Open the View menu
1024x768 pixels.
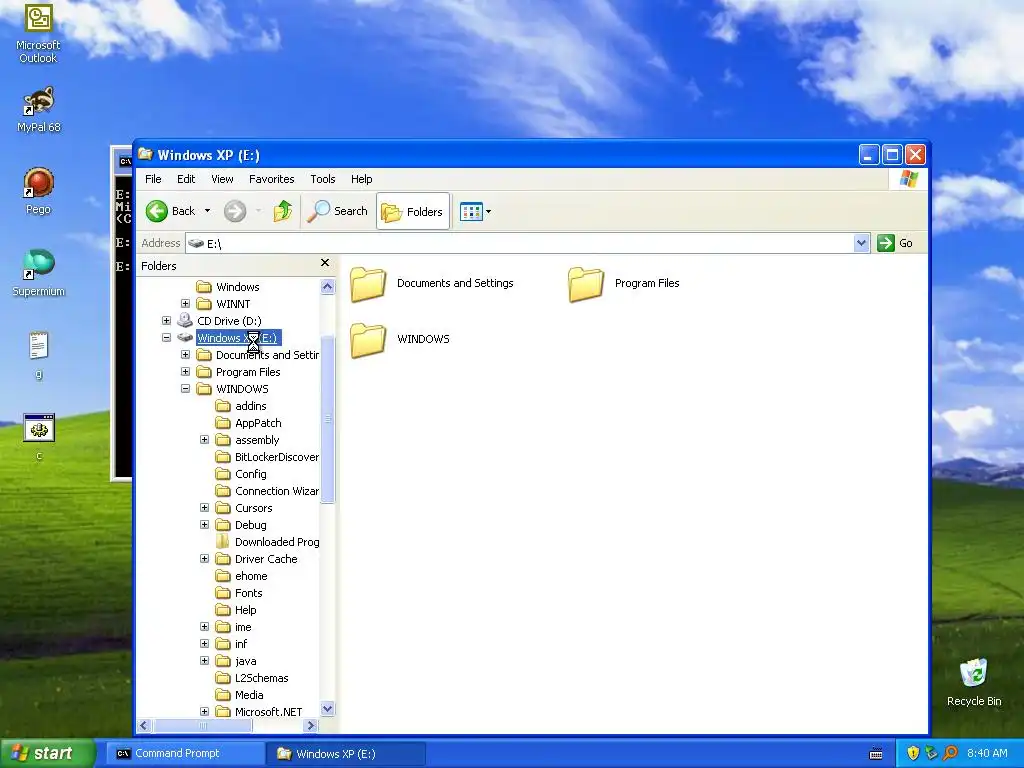pyautogui.click(x=222, y=179)
